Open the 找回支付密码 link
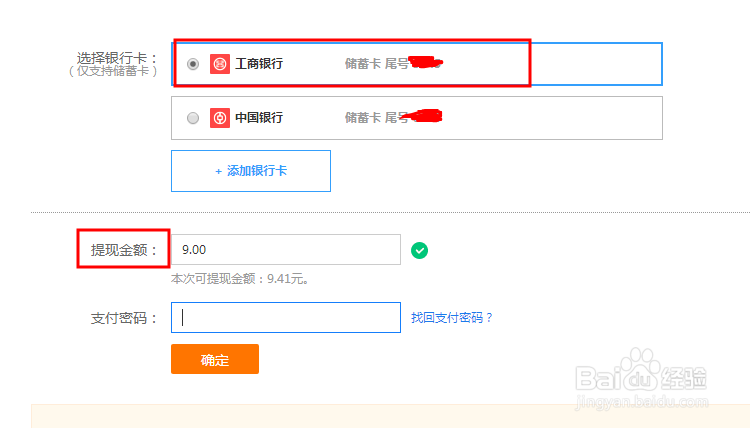The image size is (750, 428). point(452,318)
